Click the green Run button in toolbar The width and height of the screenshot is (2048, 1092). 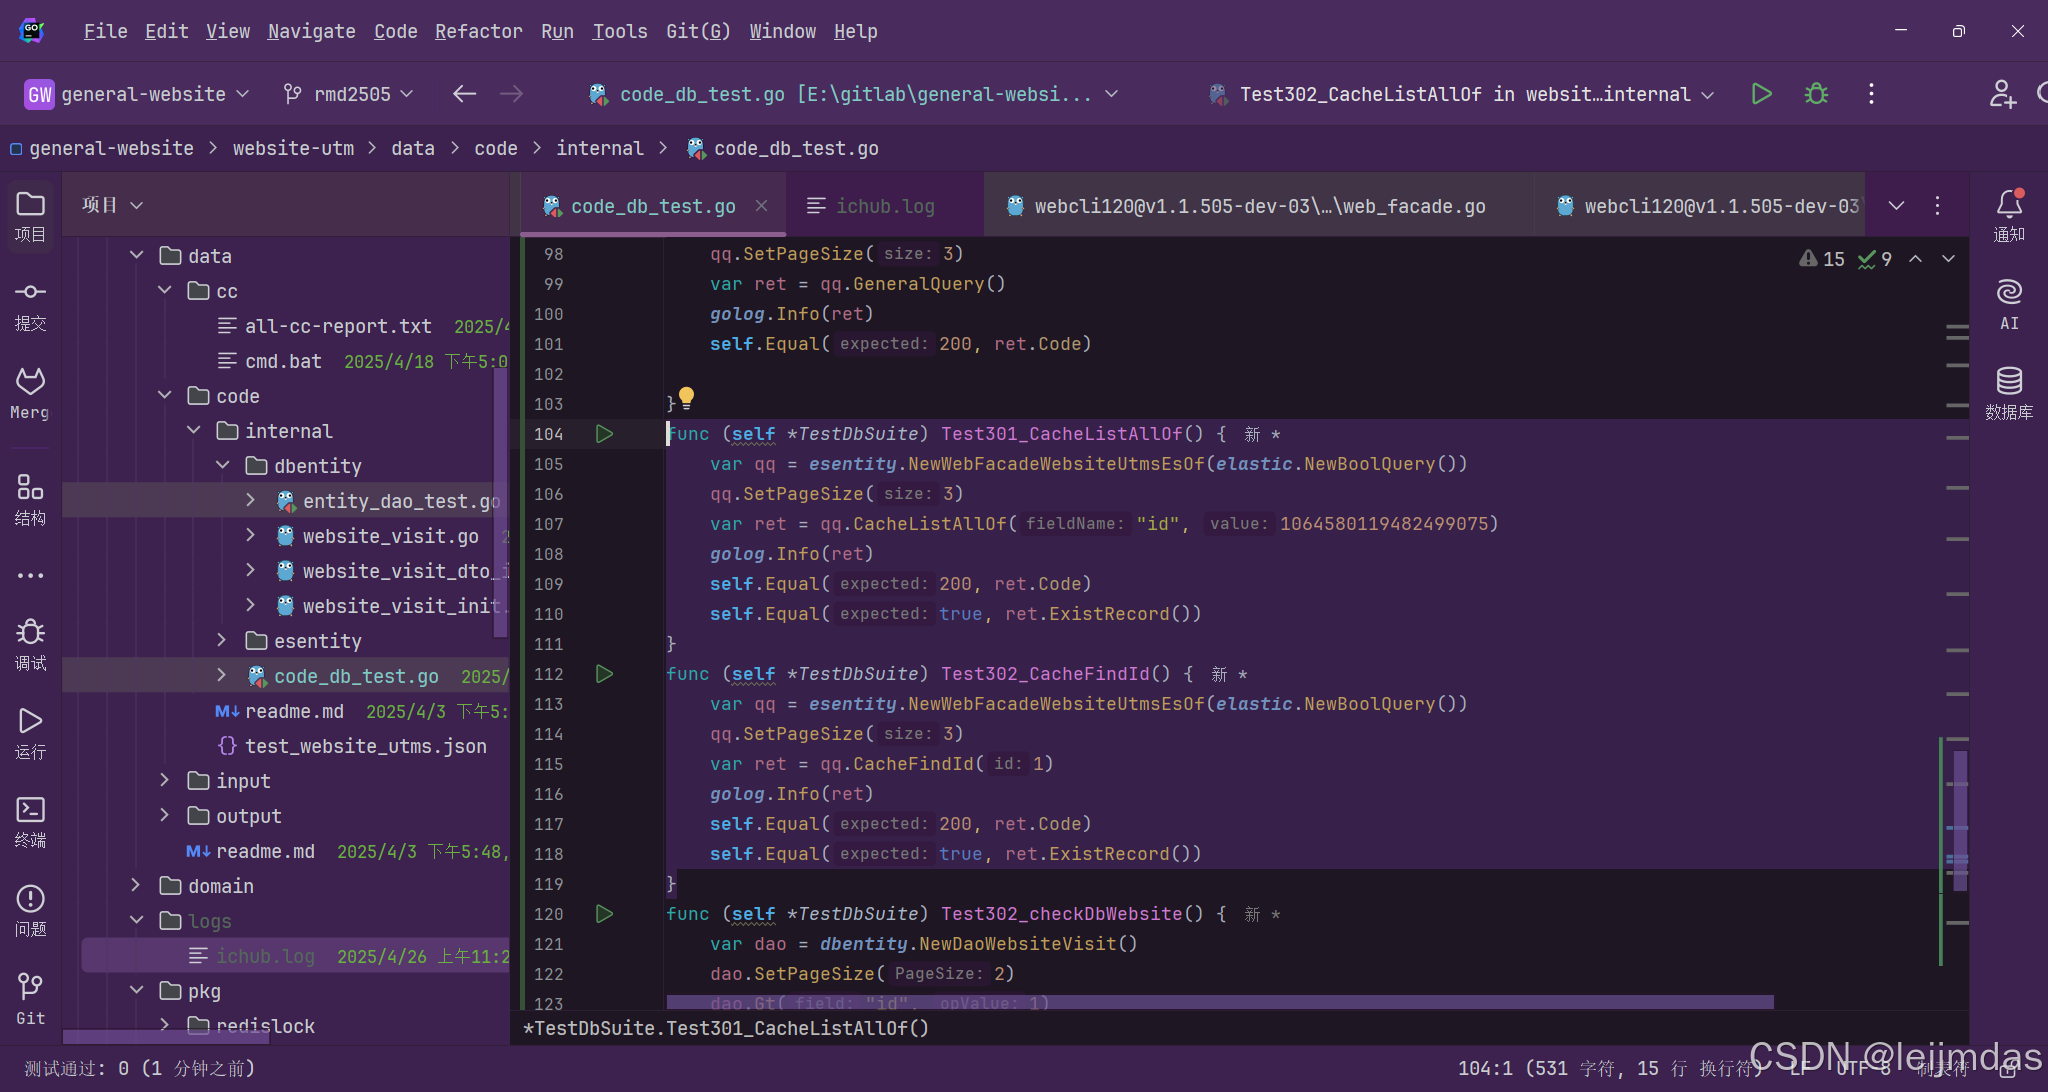tap(1761, 93)
